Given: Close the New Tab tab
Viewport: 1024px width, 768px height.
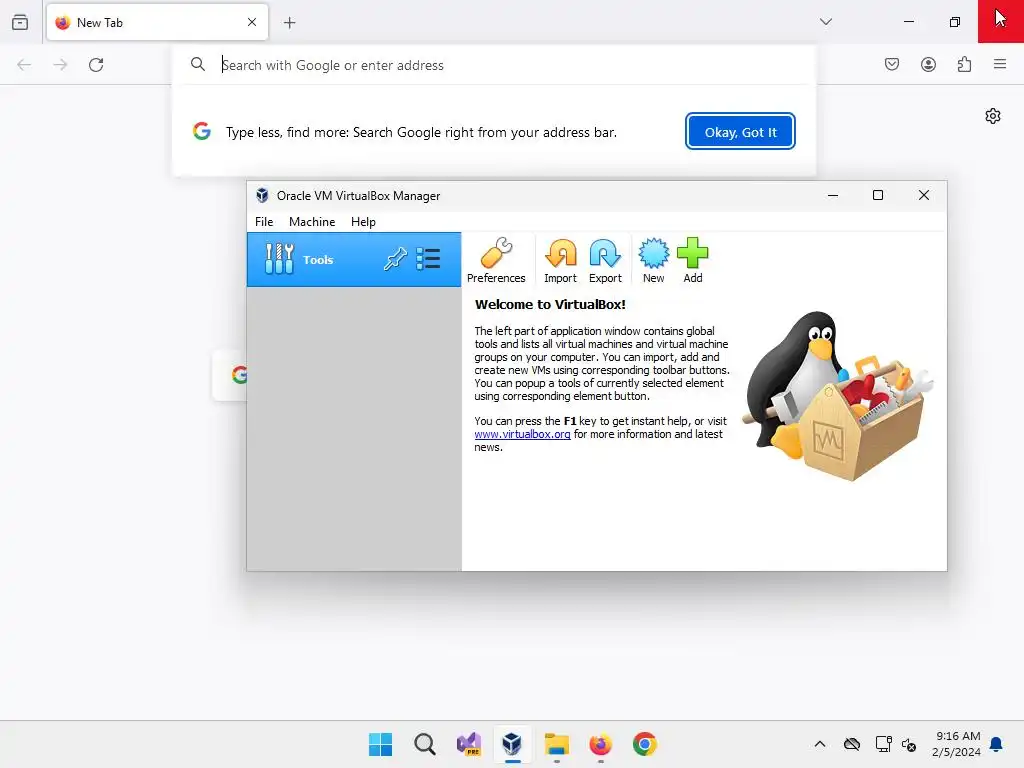Looking at the screenshot, I should coord(252,22).
